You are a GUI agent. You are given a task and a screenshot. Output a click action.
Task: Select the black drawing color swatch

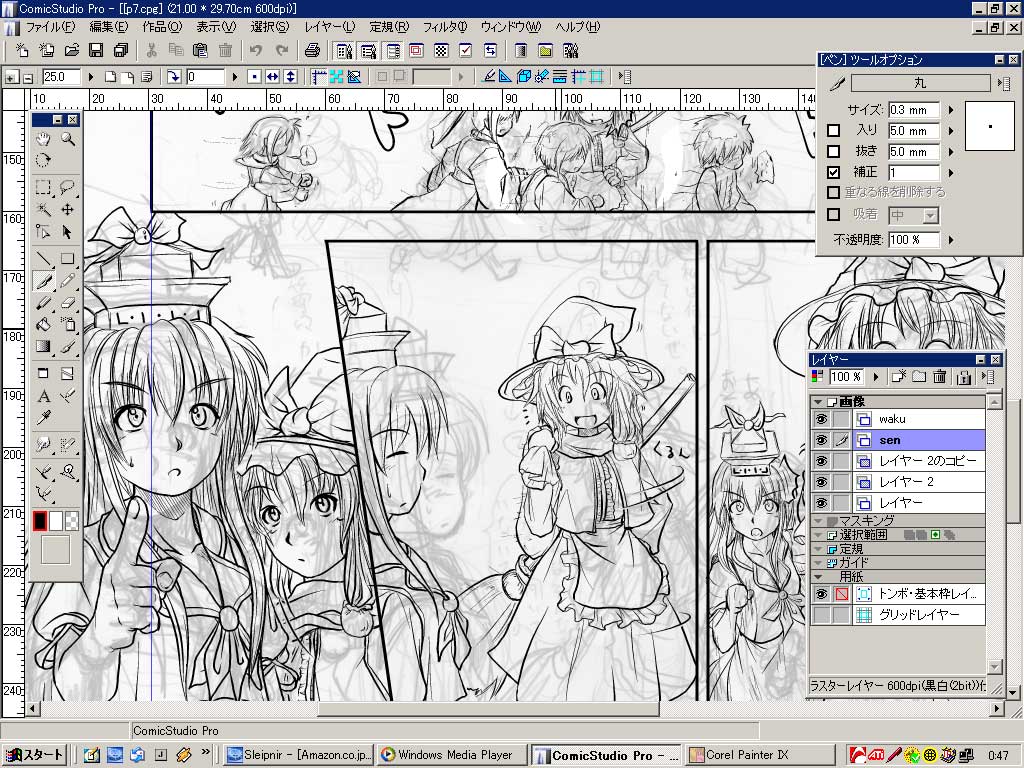[x=40, y=520]
